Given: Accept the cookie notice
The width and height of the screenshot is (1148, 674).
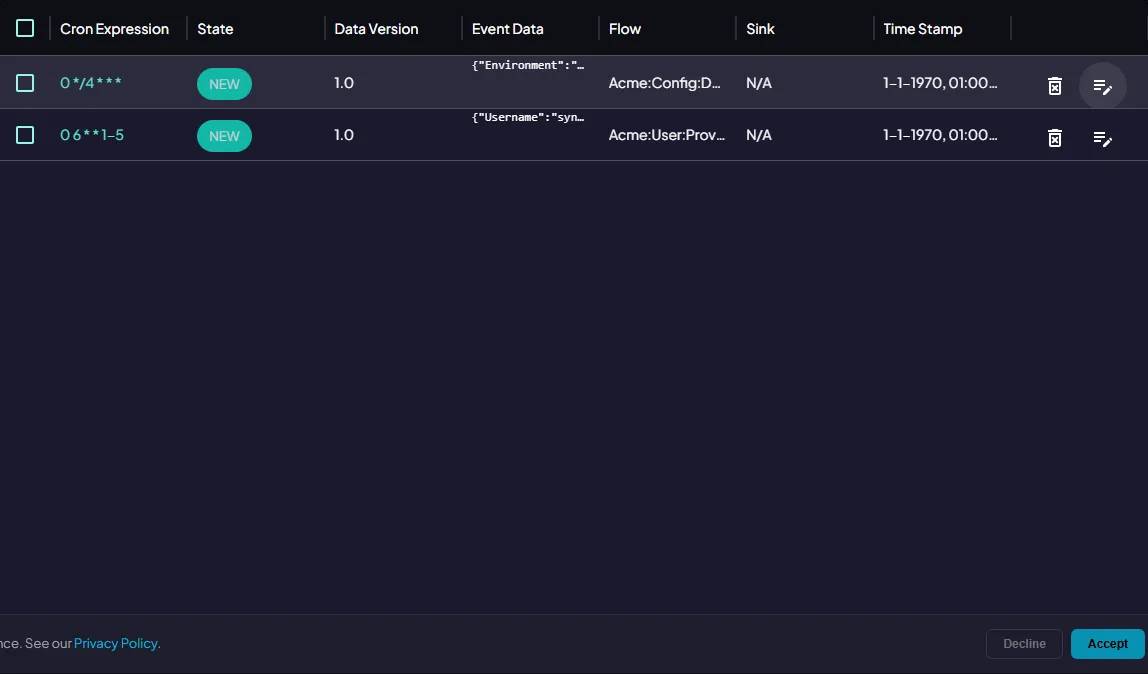Looking at the screenshot, I should coord(1108,644).
